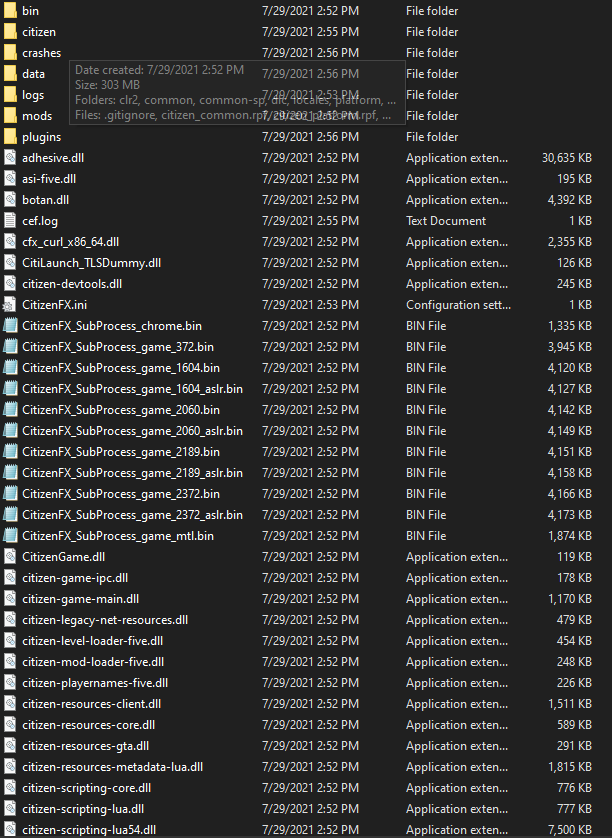Select the citizen folder name
Viewport: 612px width, 838px height.
click(x=39, y=32)
